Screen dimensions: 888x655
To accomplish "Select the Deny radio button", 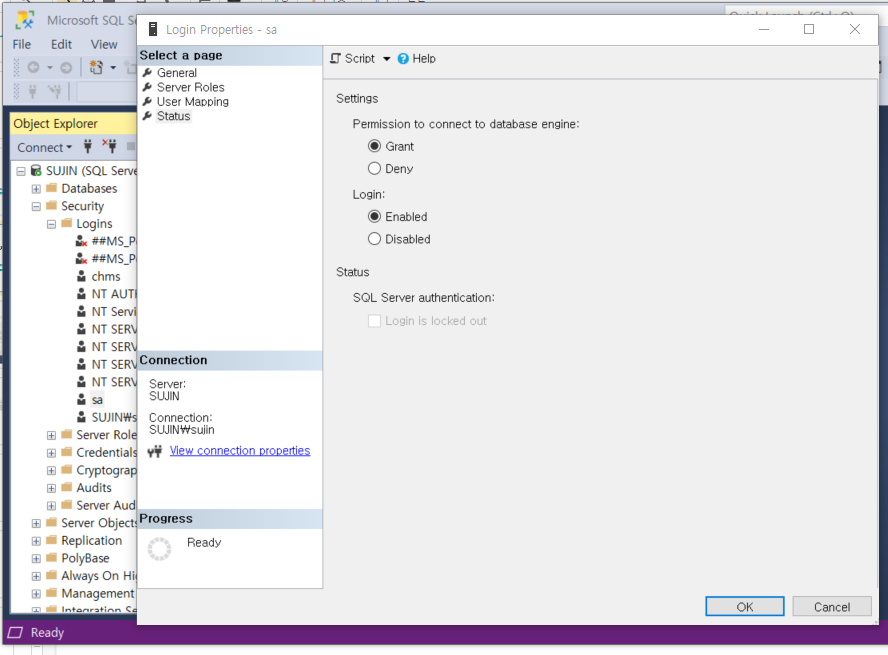I will point(374,169).
